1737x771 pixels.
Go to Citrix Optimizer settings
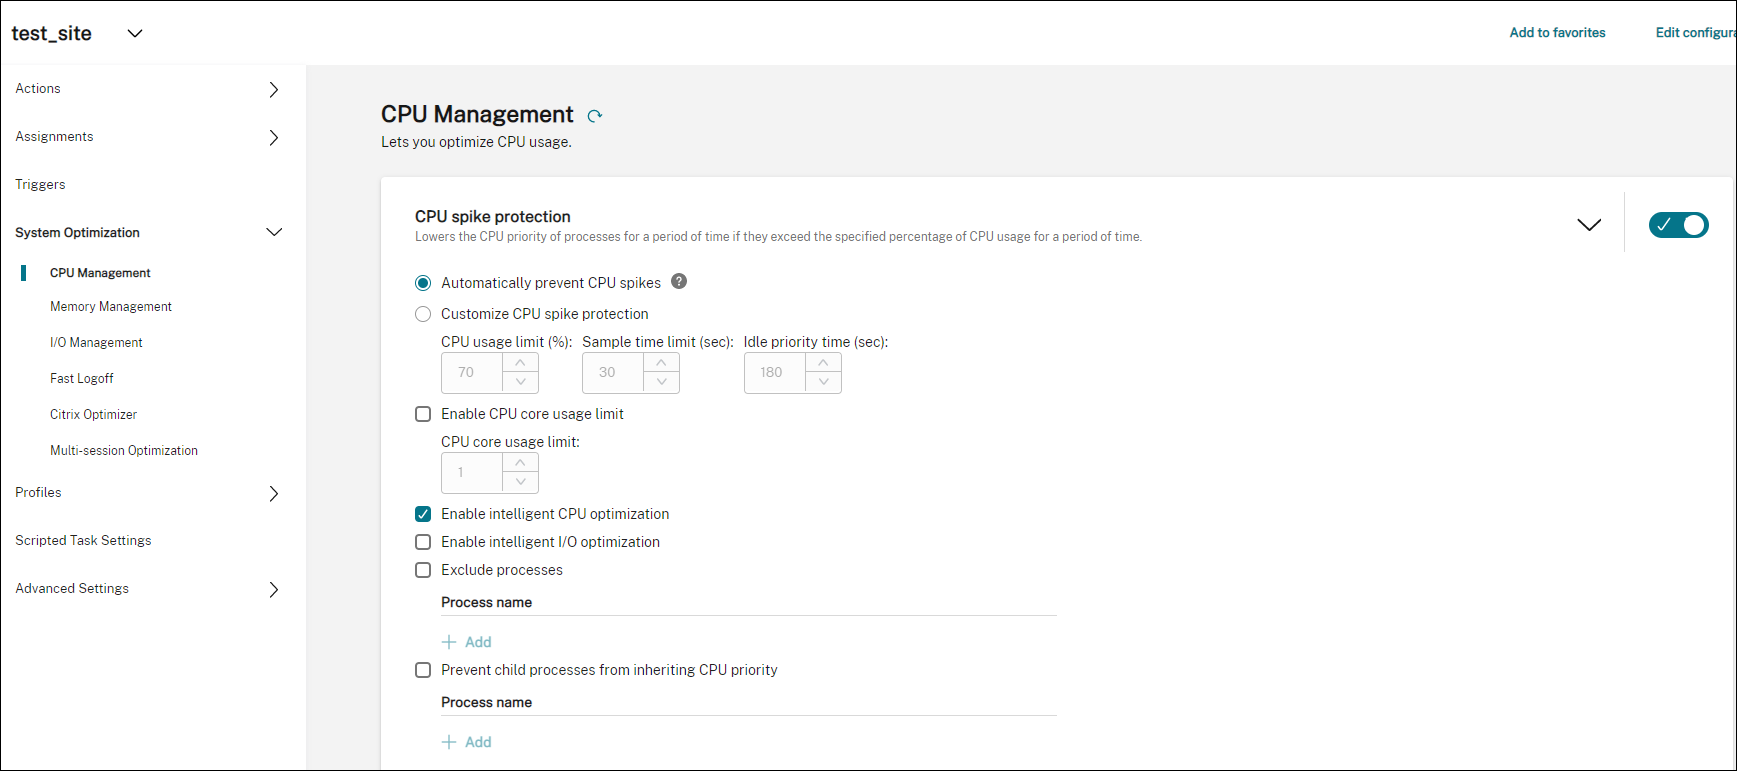[93, 415]
